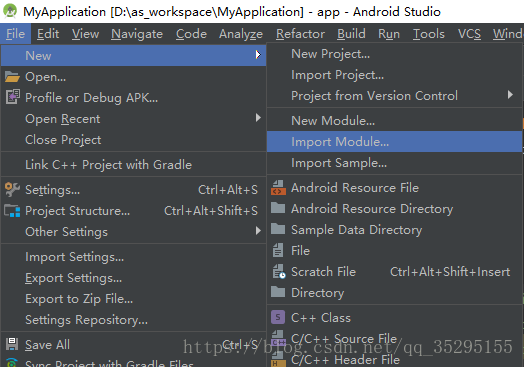Screen dimensions: 524x367
Task: Click Save All menu label
Action: 47,345
